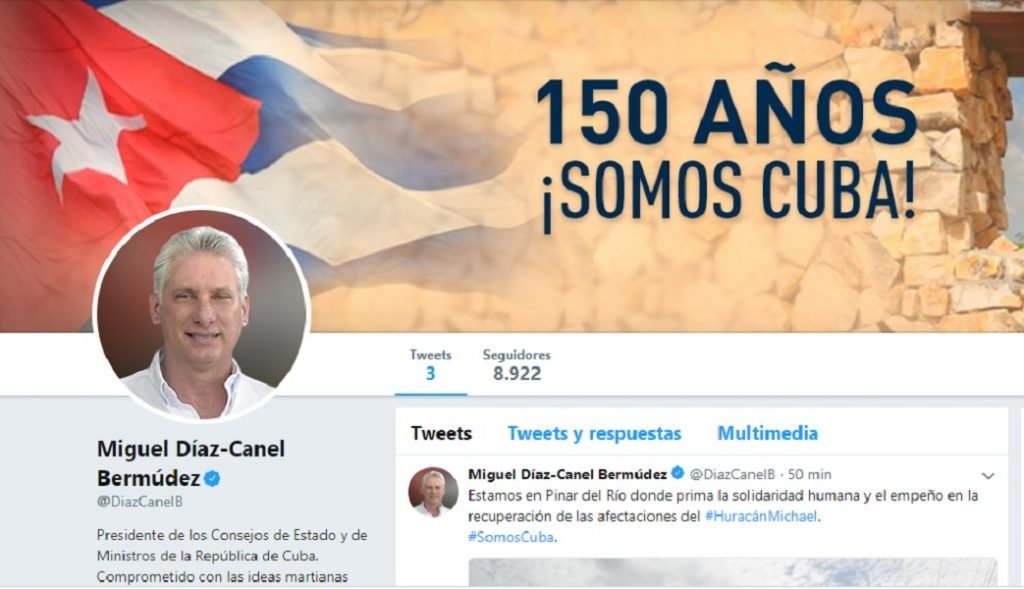Open the #HuracánMichael hashtag link
This screenshot has height=589, width=1024.
[x=761, y=517]
